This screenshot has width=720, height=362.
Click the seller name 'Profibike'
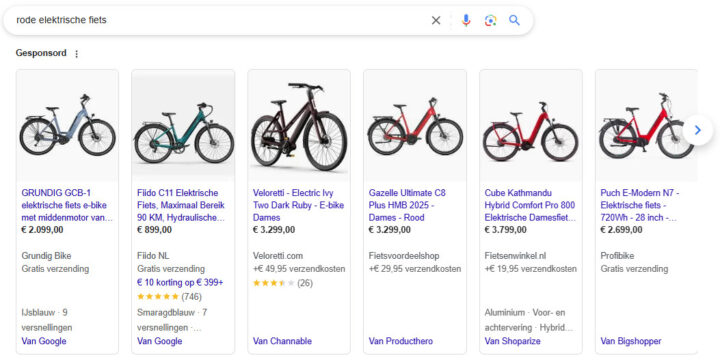(x=617, y=255)
